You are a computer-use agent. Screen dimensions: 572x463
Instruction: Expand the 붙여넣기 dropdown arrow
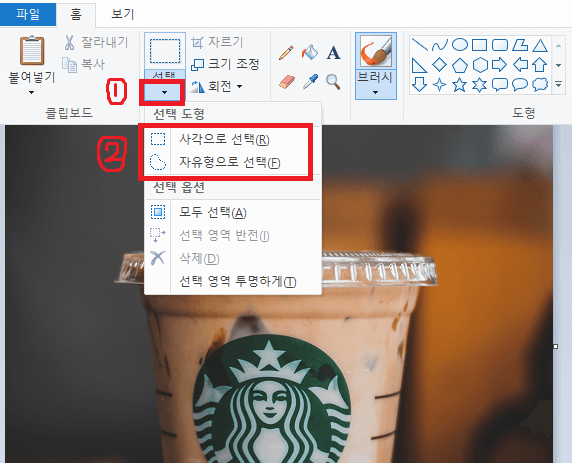32,93
